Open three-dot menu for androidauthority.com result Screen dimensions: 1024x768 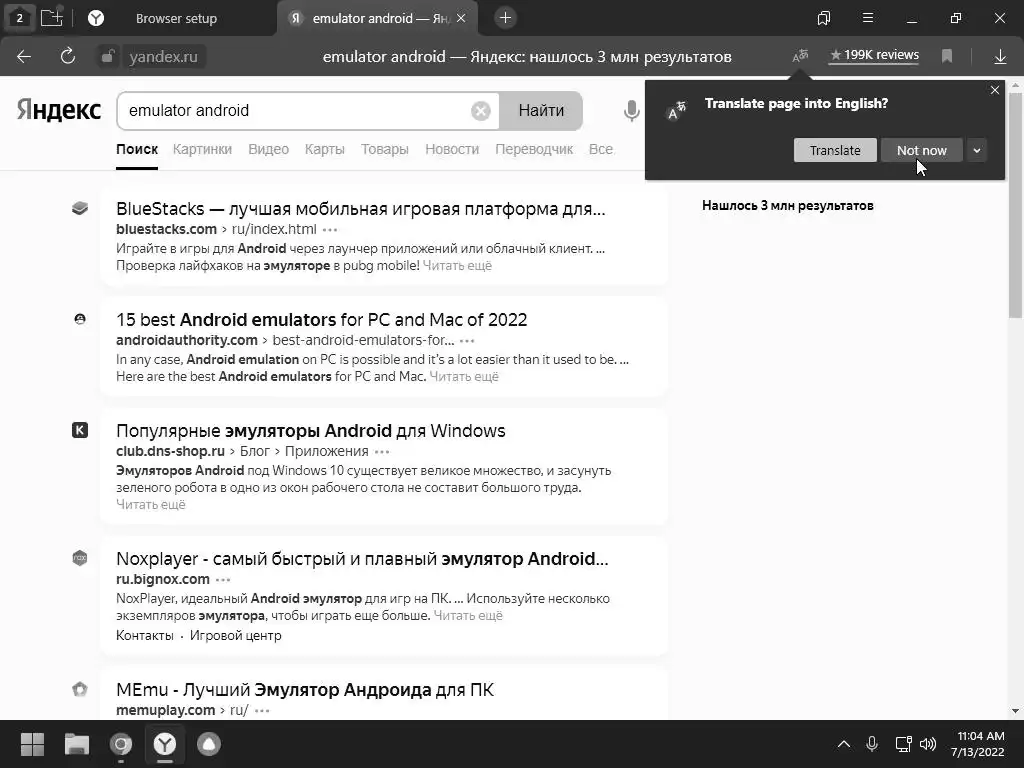click(467, 341)
